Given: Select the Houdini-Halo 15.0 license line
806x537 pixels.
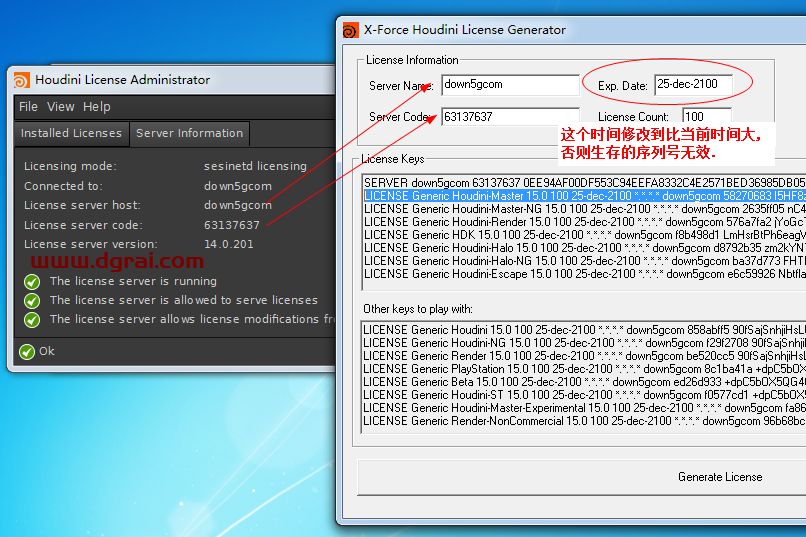Looking at the screenshot, I should [584, 248].
